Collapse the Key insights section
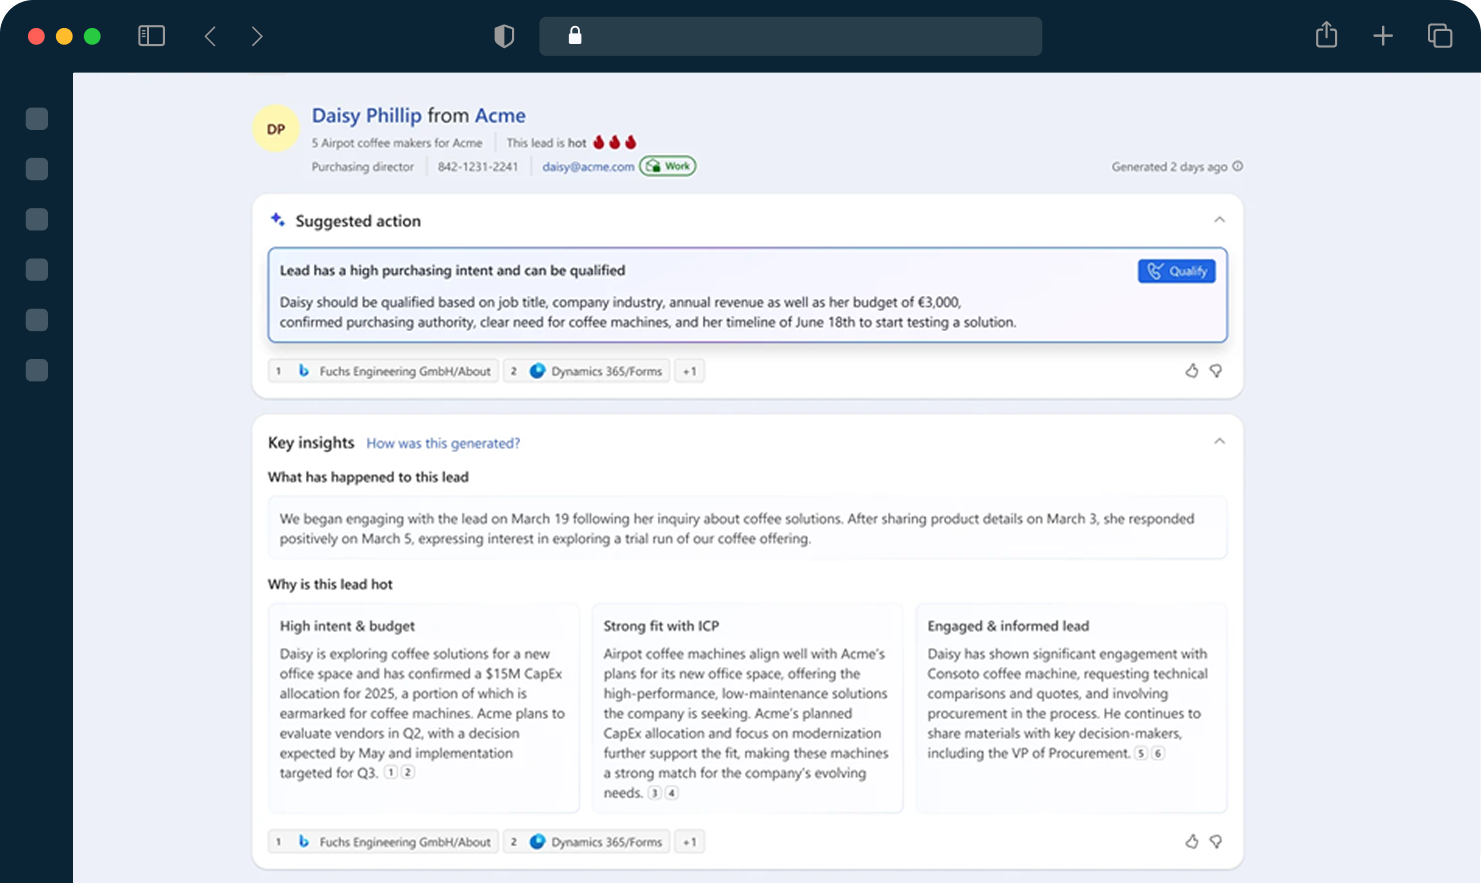 [x=1219, y=442]
